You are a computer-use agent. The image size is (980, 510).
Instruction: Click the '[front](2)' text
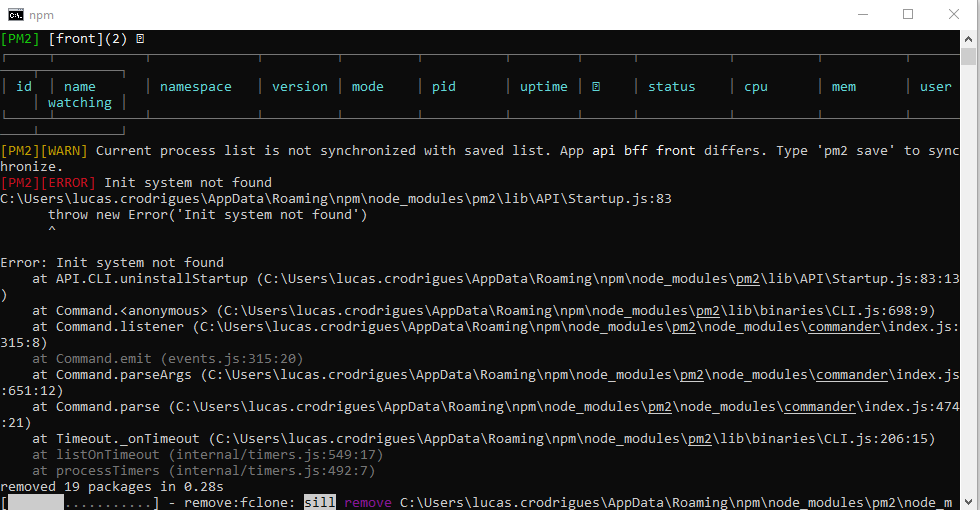88,39
